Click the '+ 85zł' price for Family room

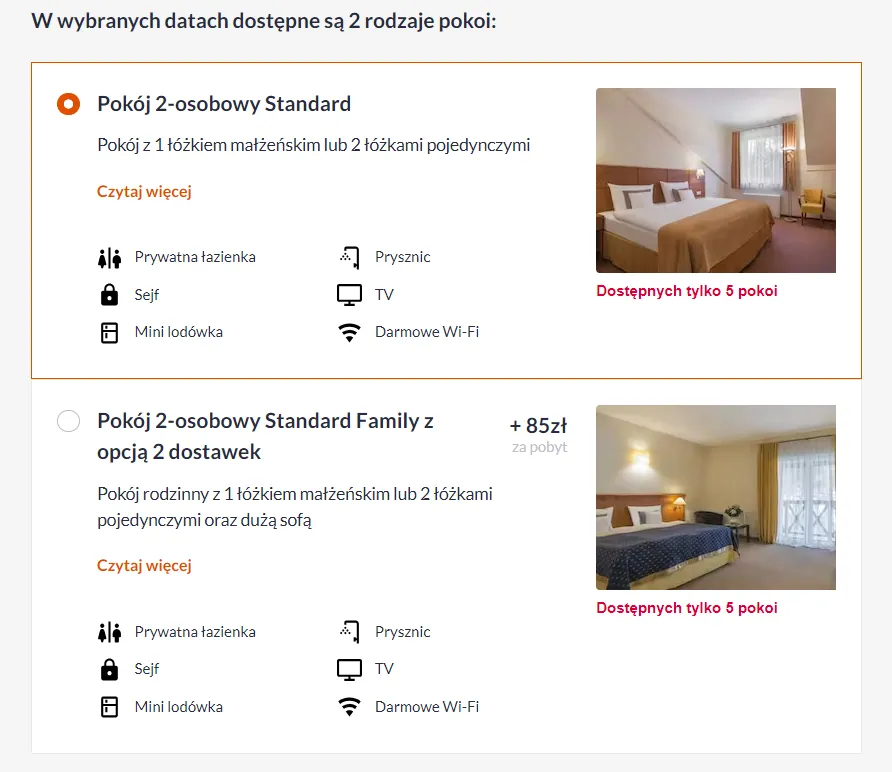tap(538, 427)
